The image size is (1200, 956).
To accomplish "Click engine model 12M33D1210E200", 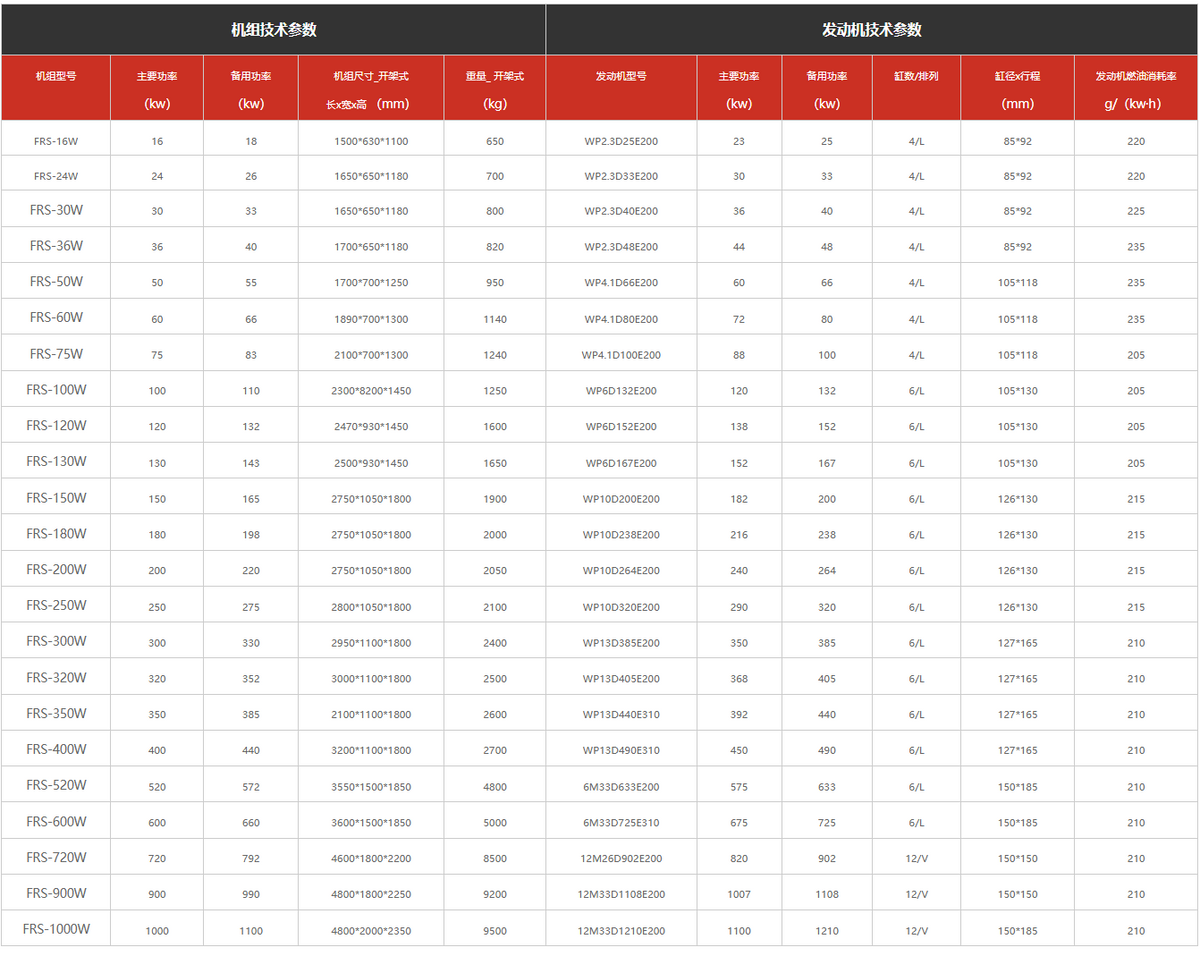I will click(x=621, y=931).
